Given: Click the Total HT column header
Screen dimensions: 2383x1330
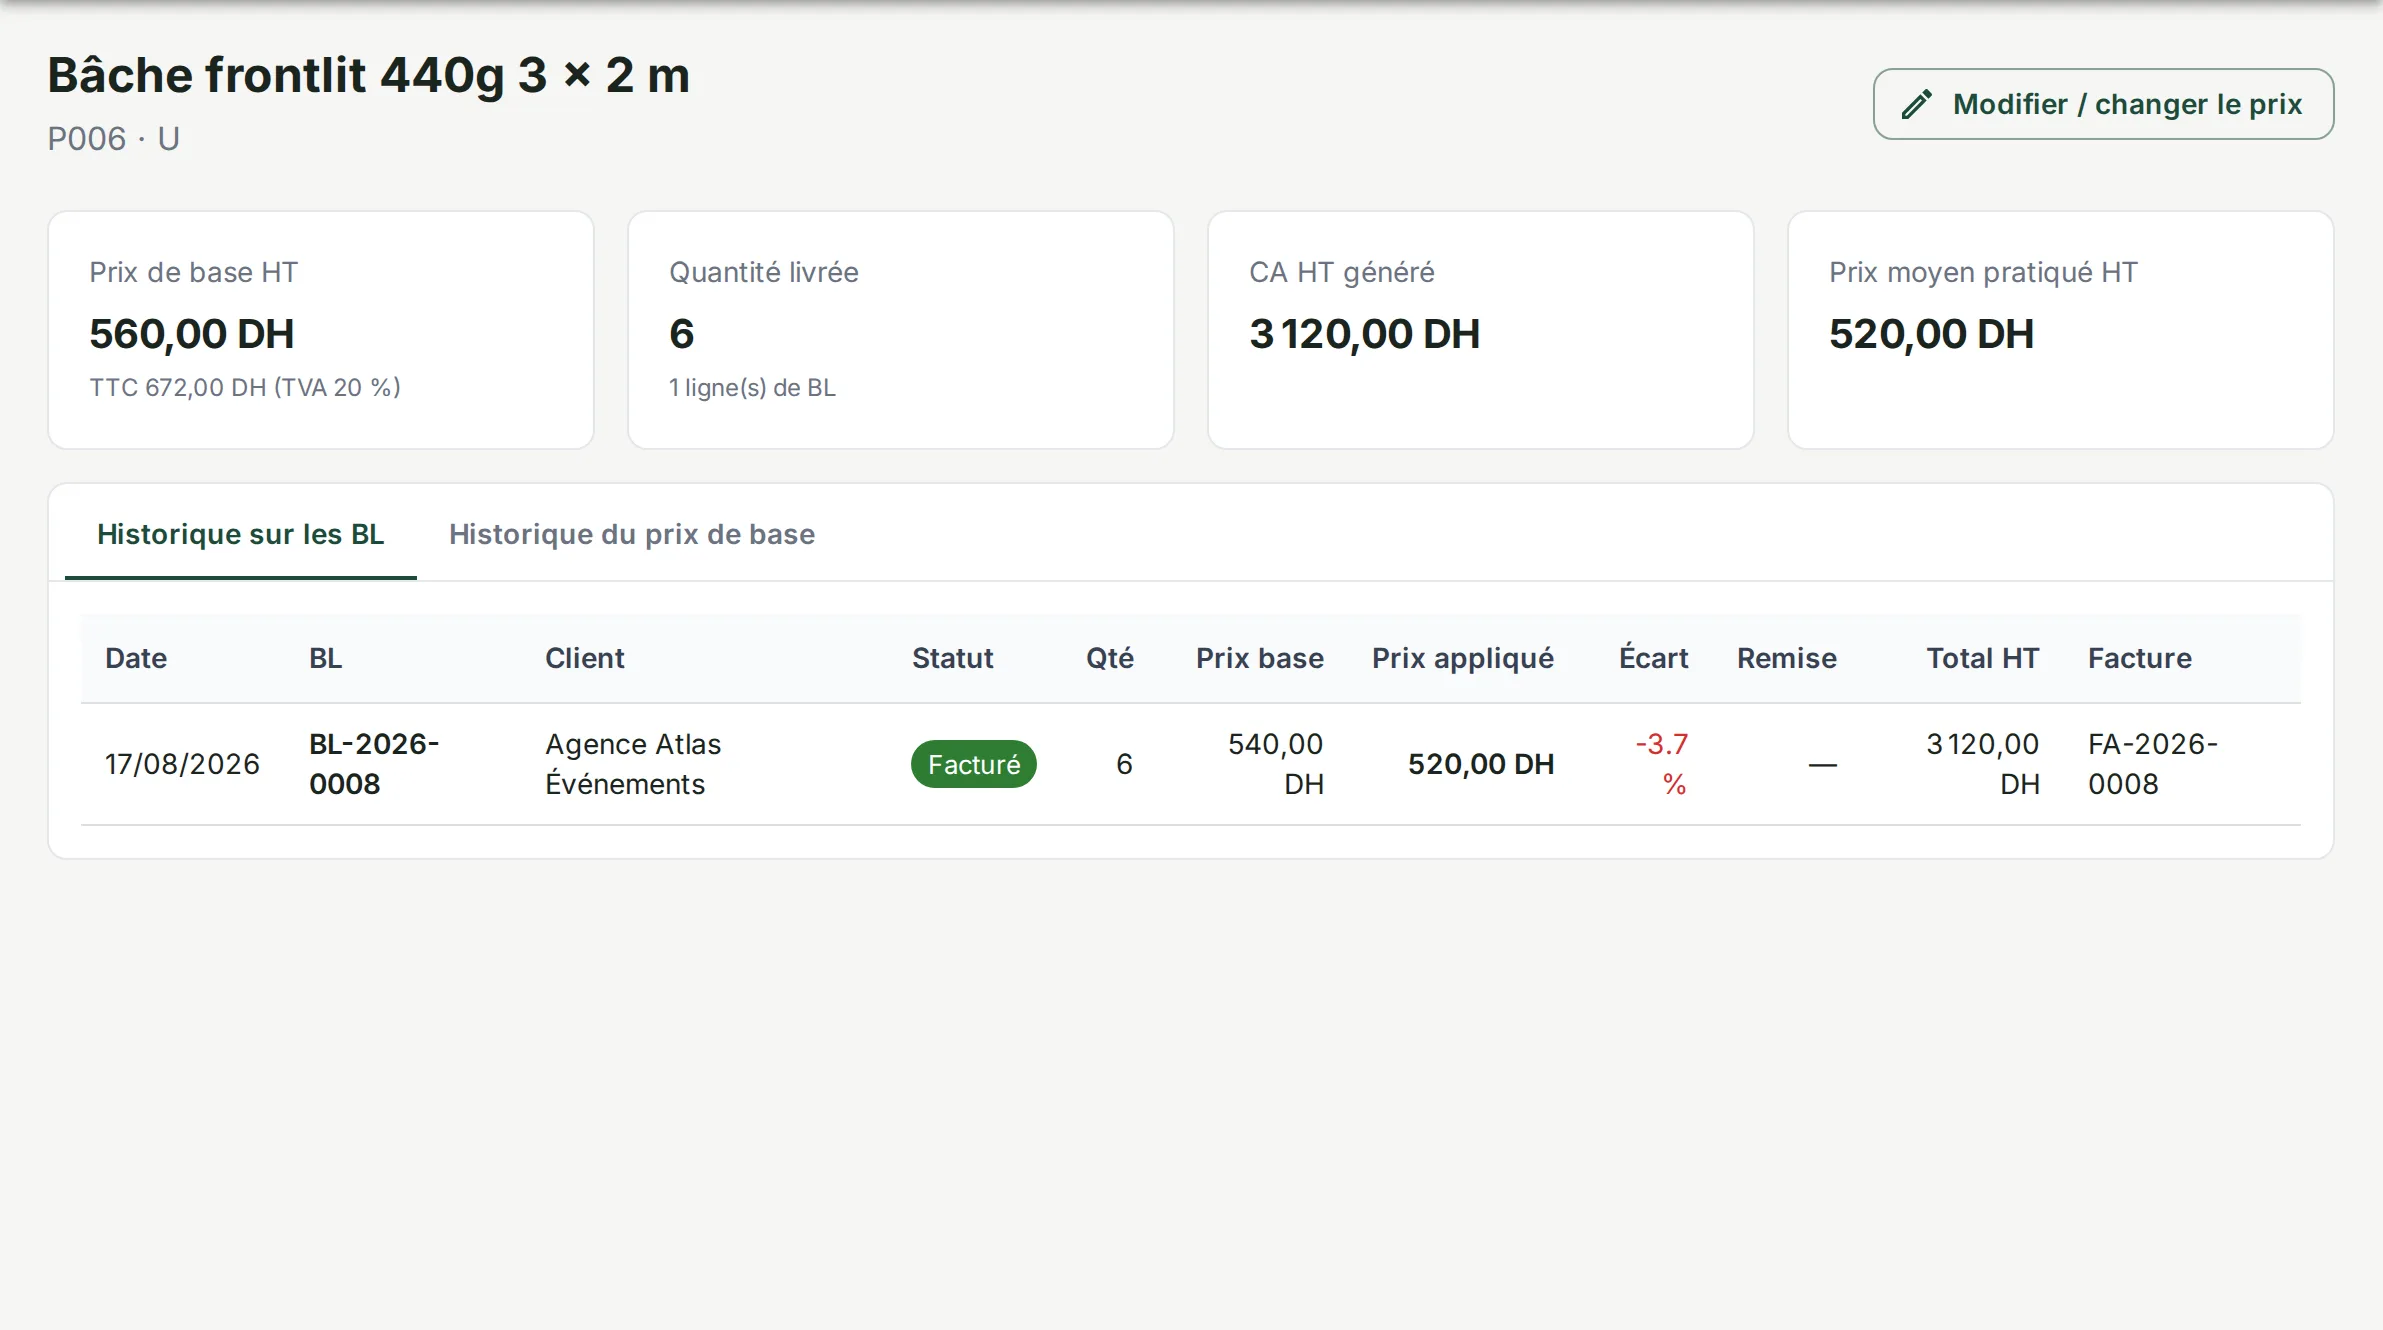Looking at the screenshot, I should point(1982,658).
